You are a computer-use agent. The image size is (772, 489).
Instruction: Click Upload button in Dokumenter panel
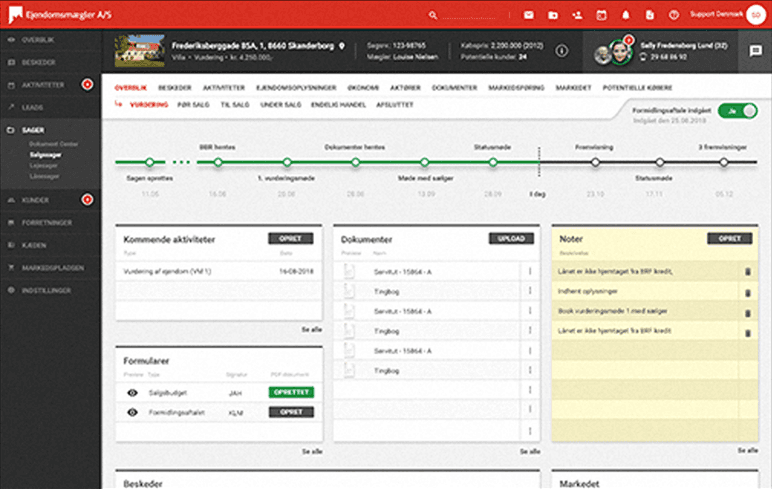tap(511, 239)
